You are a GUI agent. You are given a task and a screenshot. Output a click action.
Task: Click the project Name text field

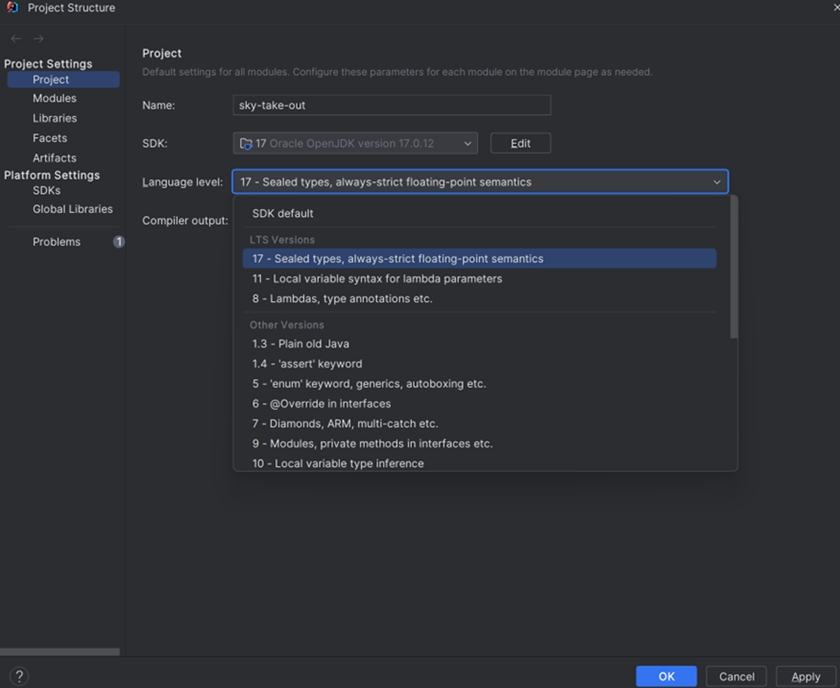(392, 105)
